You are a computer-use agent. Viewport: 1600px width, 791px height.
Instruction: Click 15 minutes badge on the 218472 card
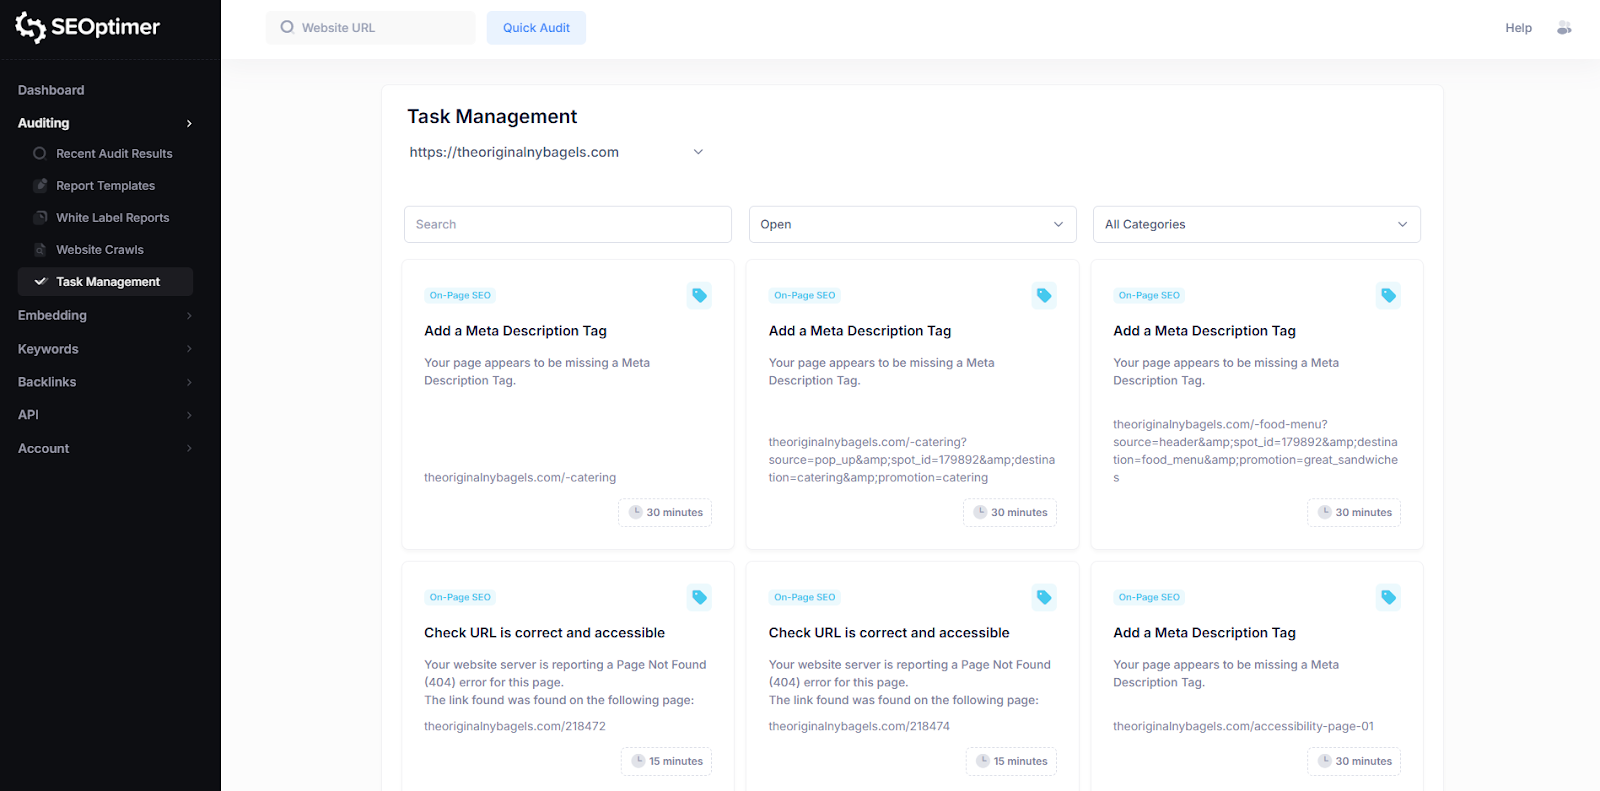pos(666,761)
